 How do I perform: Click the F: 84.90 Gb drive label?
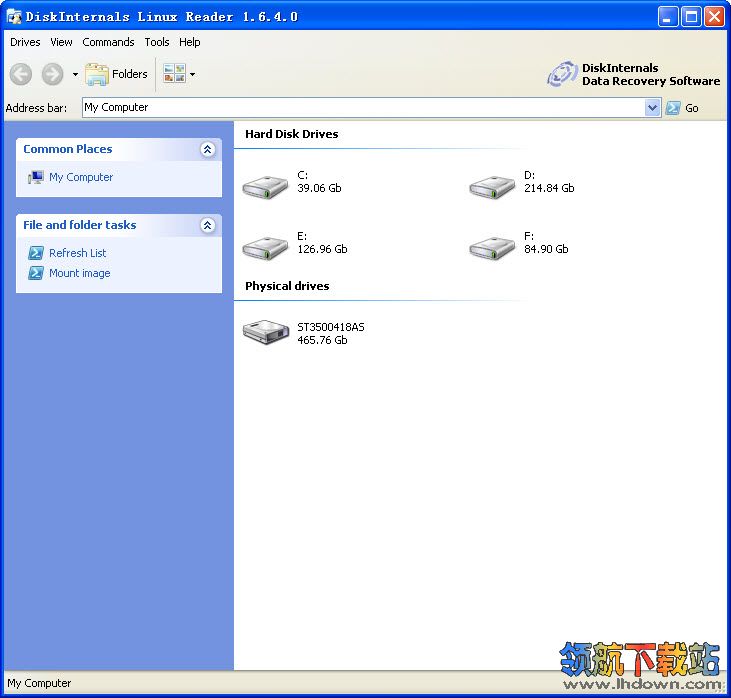pos(546,243)
